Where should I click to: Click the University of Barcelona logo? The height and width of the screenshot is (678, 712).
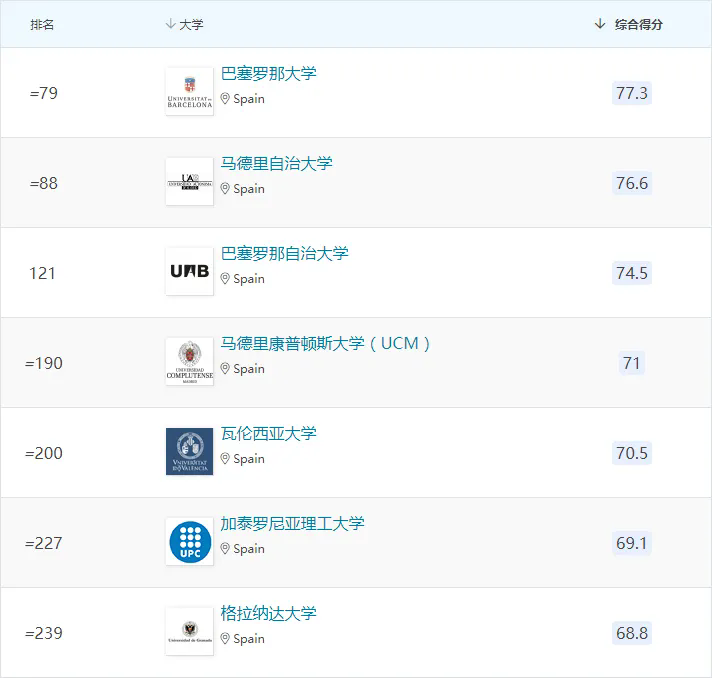[189, 91]
